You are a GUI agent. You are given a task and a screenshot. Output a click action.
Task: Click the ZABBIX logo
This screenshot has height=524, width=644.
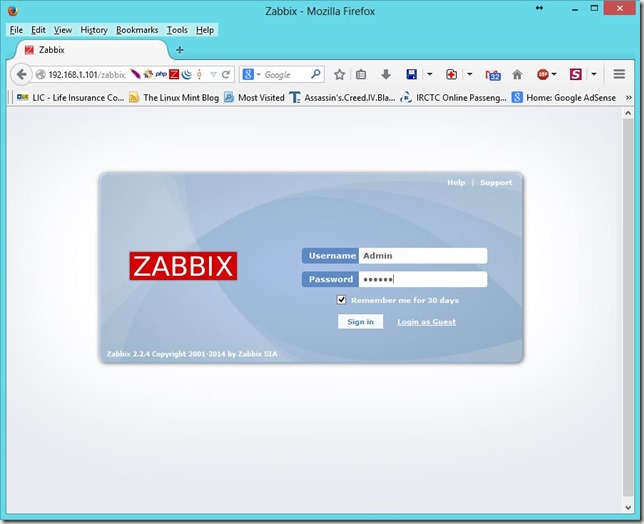coord(183,266)
